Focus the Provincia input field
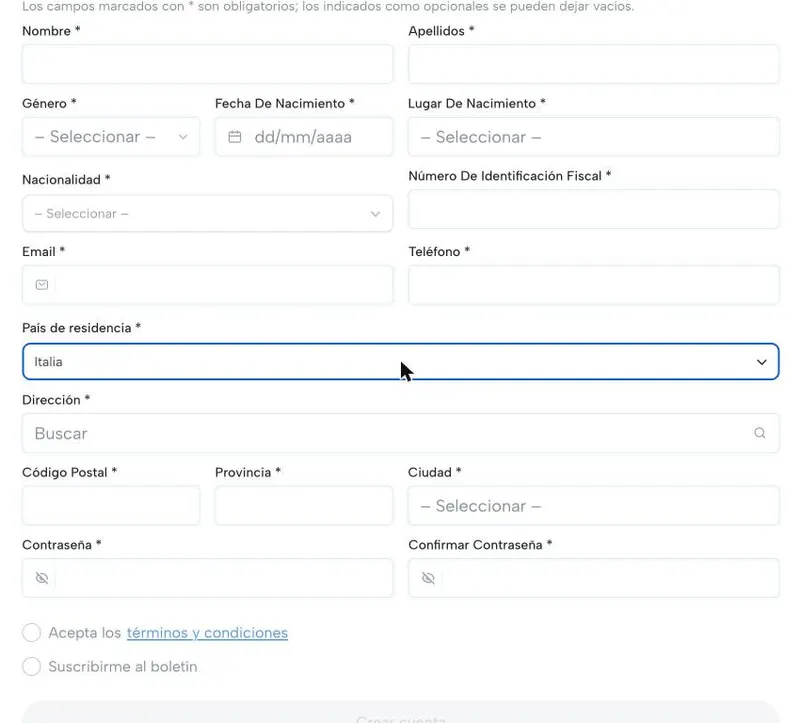This screenshot has width=800, height=723. (x=304, y=506)
